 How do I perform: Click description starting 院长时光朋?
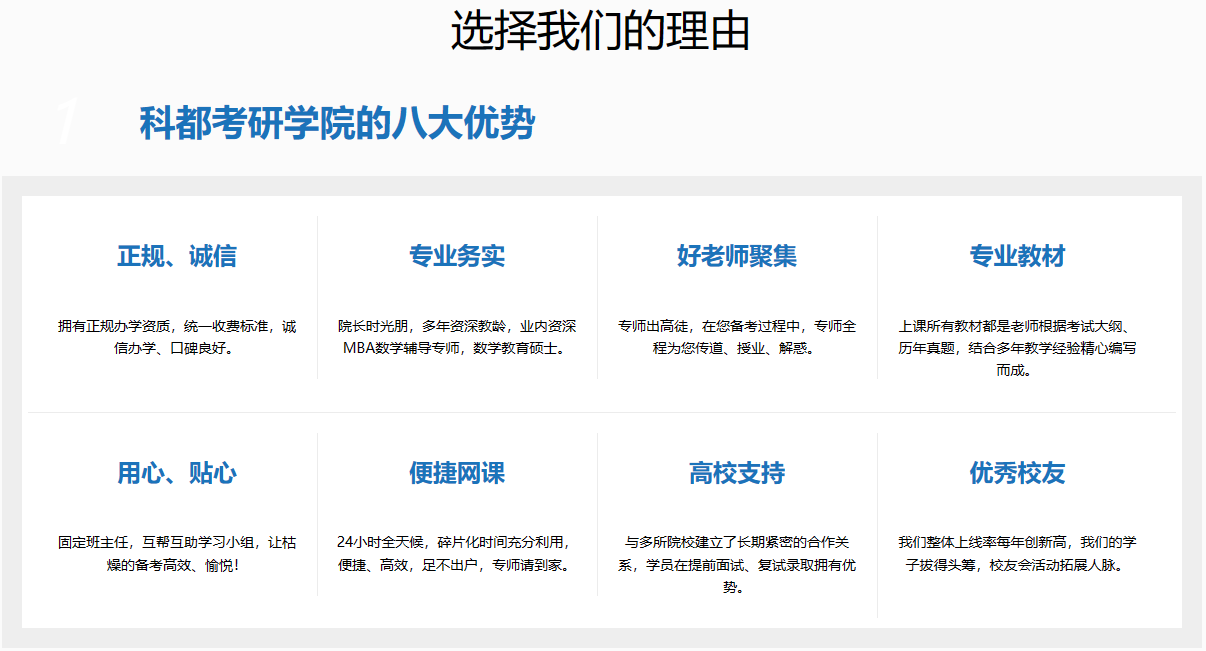pyautogui.click(x=457, y=337)
